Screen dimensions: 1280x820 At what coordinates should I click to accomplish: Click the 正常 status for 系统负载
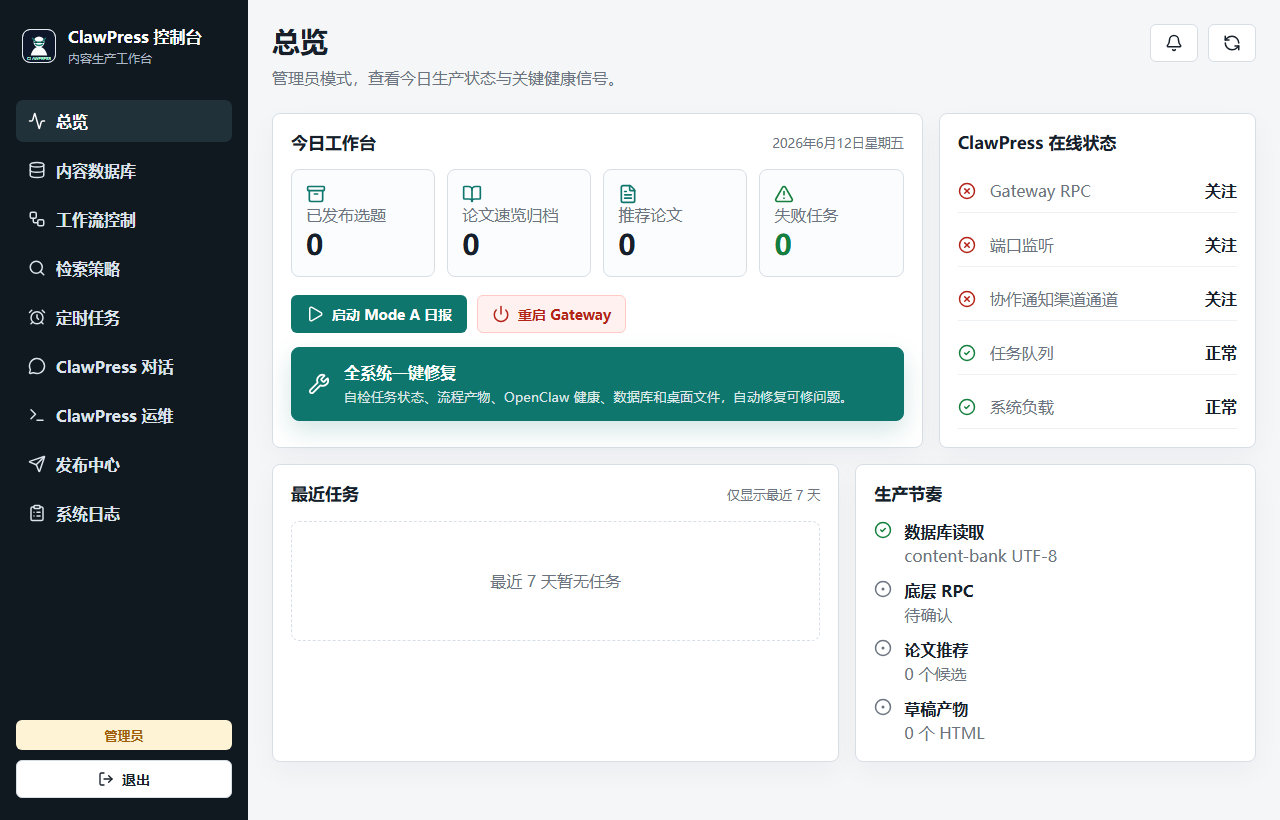(x=1221, y=407)
